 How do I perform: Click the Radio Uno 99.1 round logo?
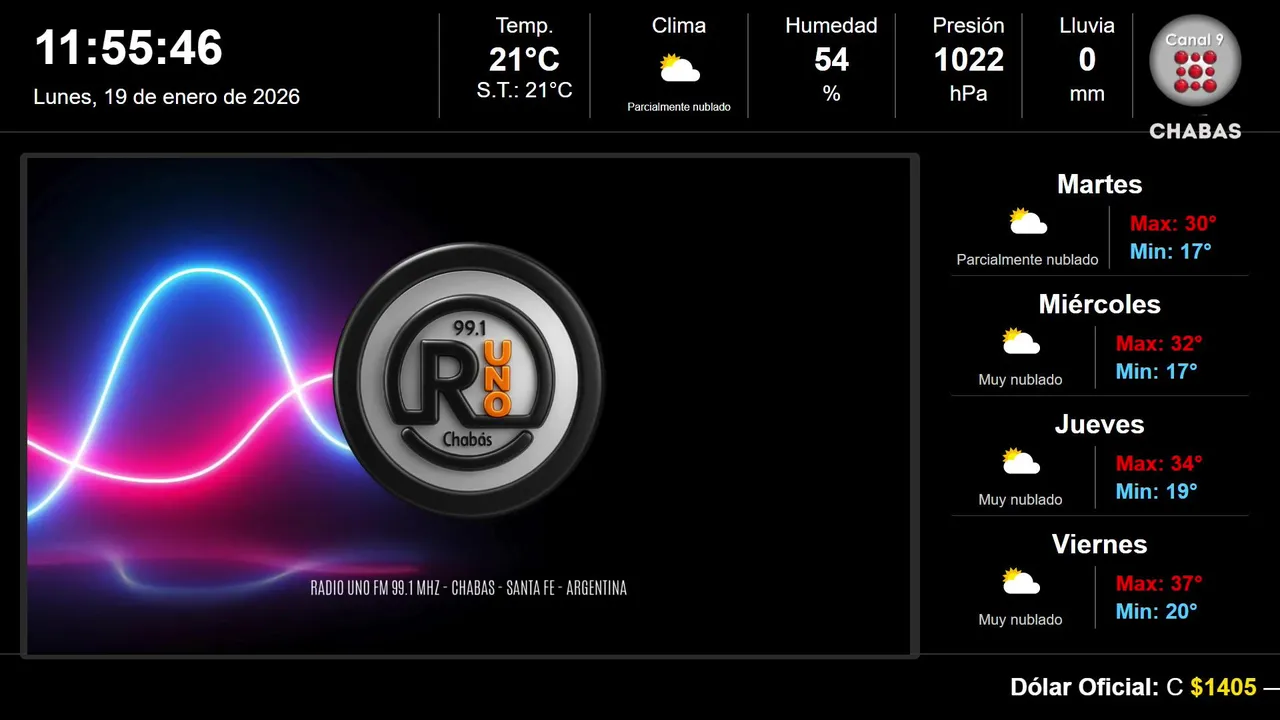pos(469,381)
